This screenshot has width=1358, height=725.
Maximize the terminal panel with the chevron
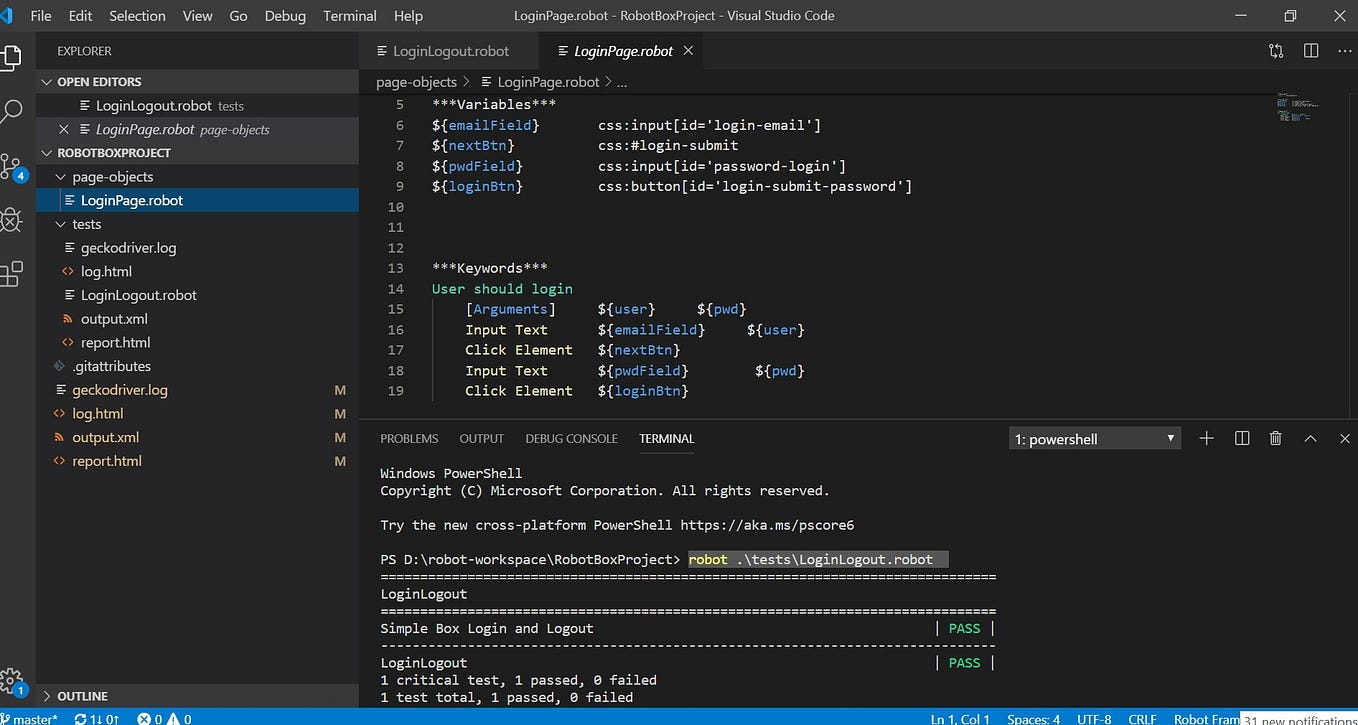(x=1310, y=438)
